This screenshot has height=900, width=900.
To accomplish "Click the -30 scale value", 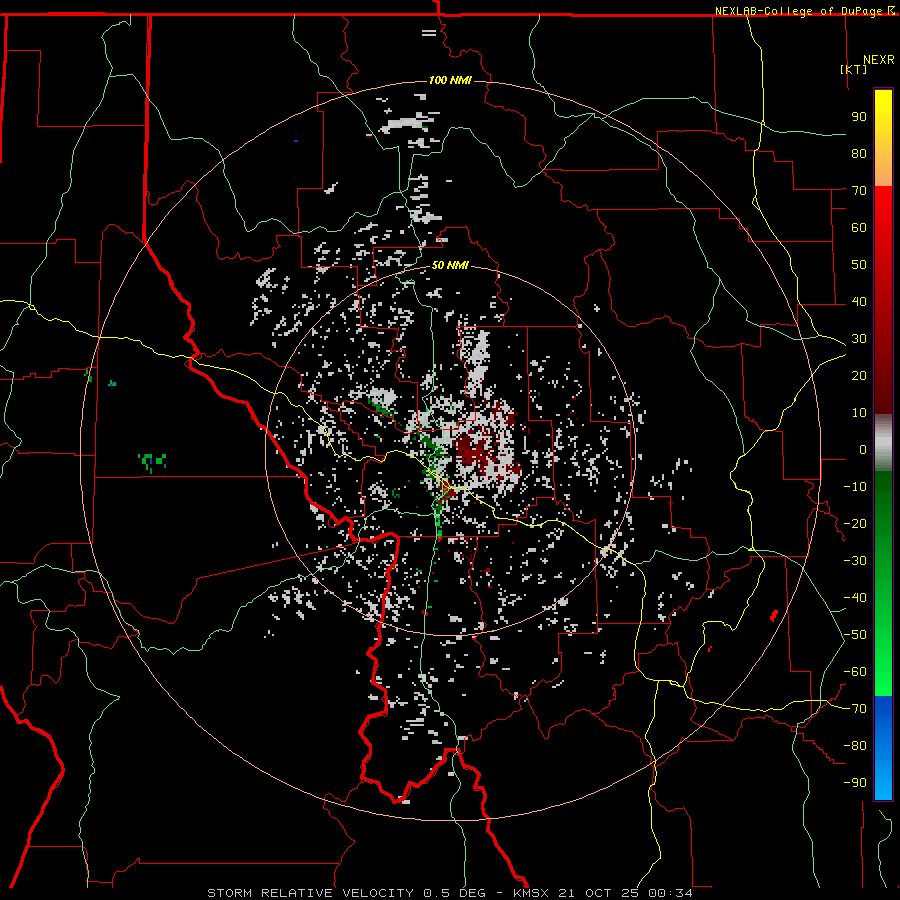I will [x=855, y=561].
